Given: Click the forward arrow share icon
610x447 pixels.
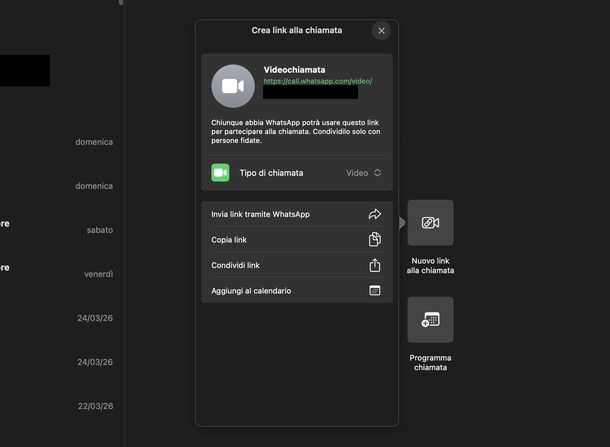Looking at the screenshot, I should tap(375, 214).
